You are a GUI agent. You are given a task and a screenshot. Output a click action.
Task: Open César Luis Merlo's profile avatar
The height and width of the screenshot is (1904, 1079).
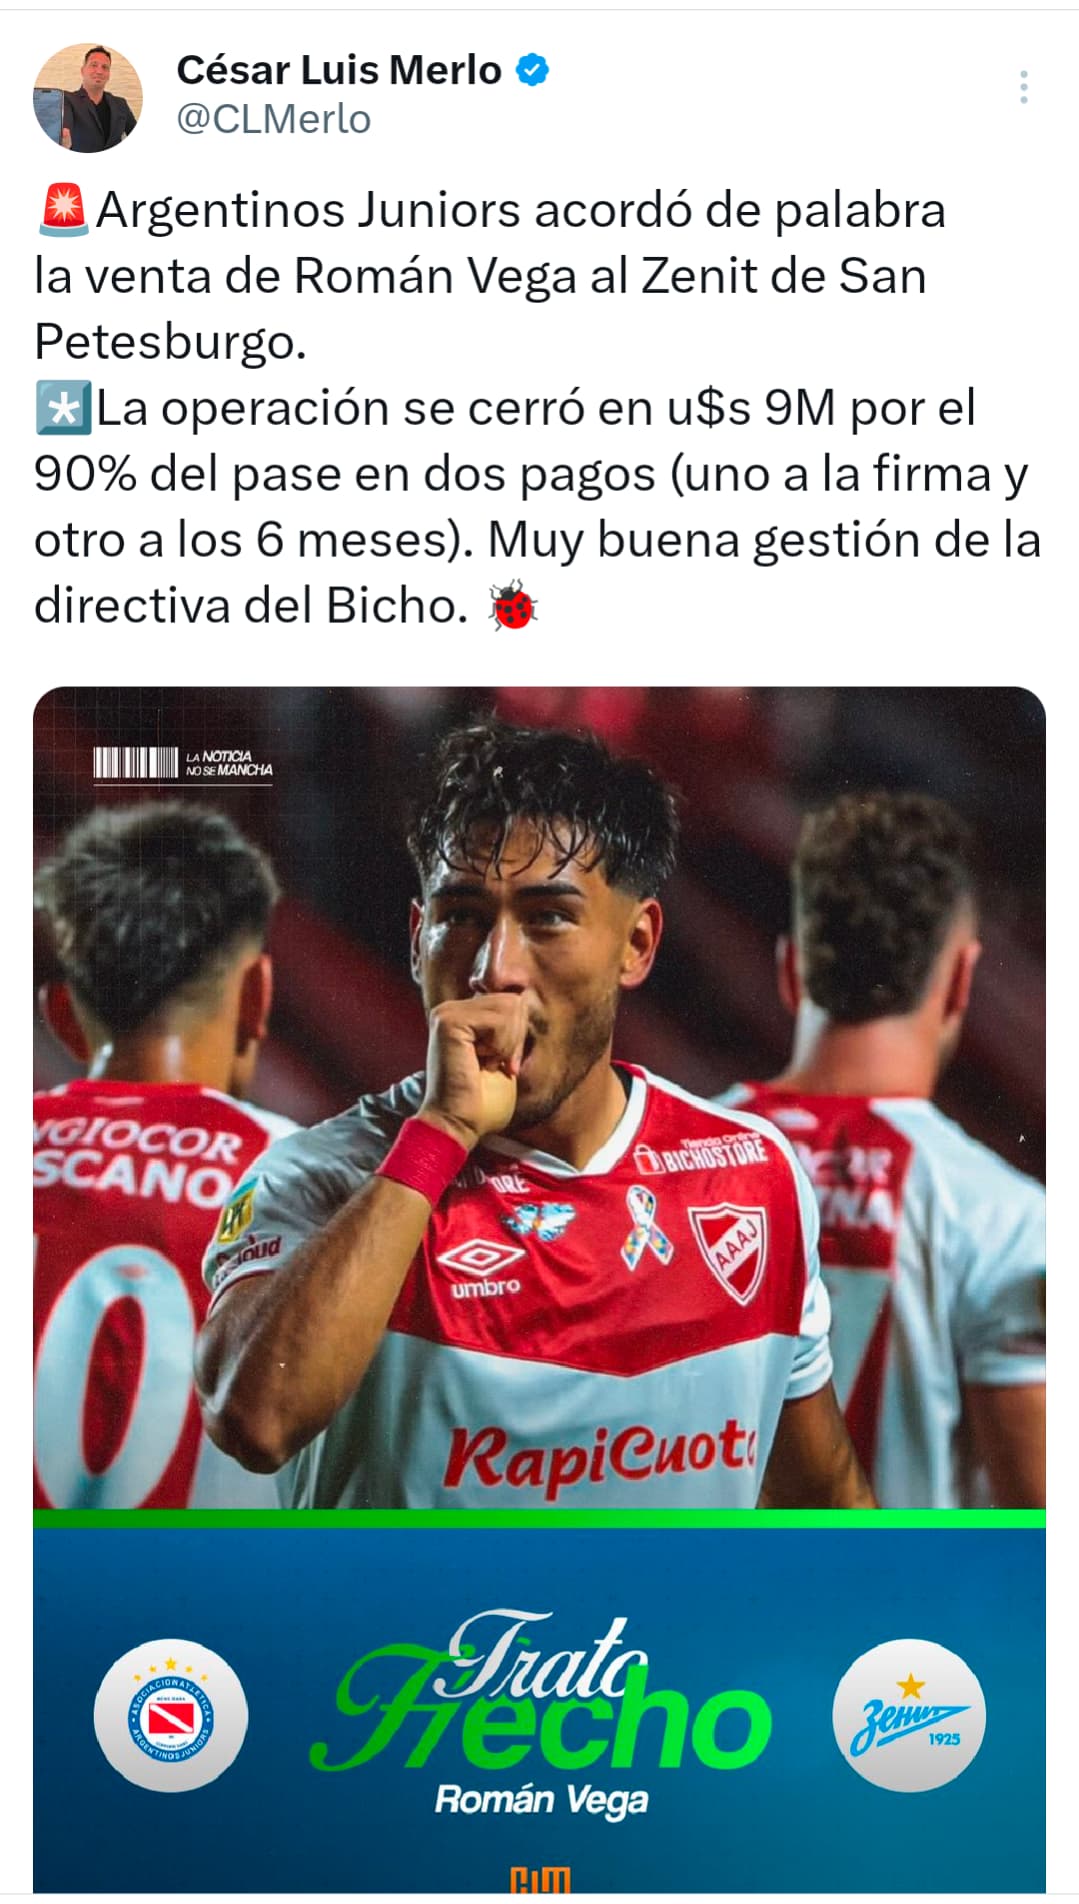pos(88,98)
